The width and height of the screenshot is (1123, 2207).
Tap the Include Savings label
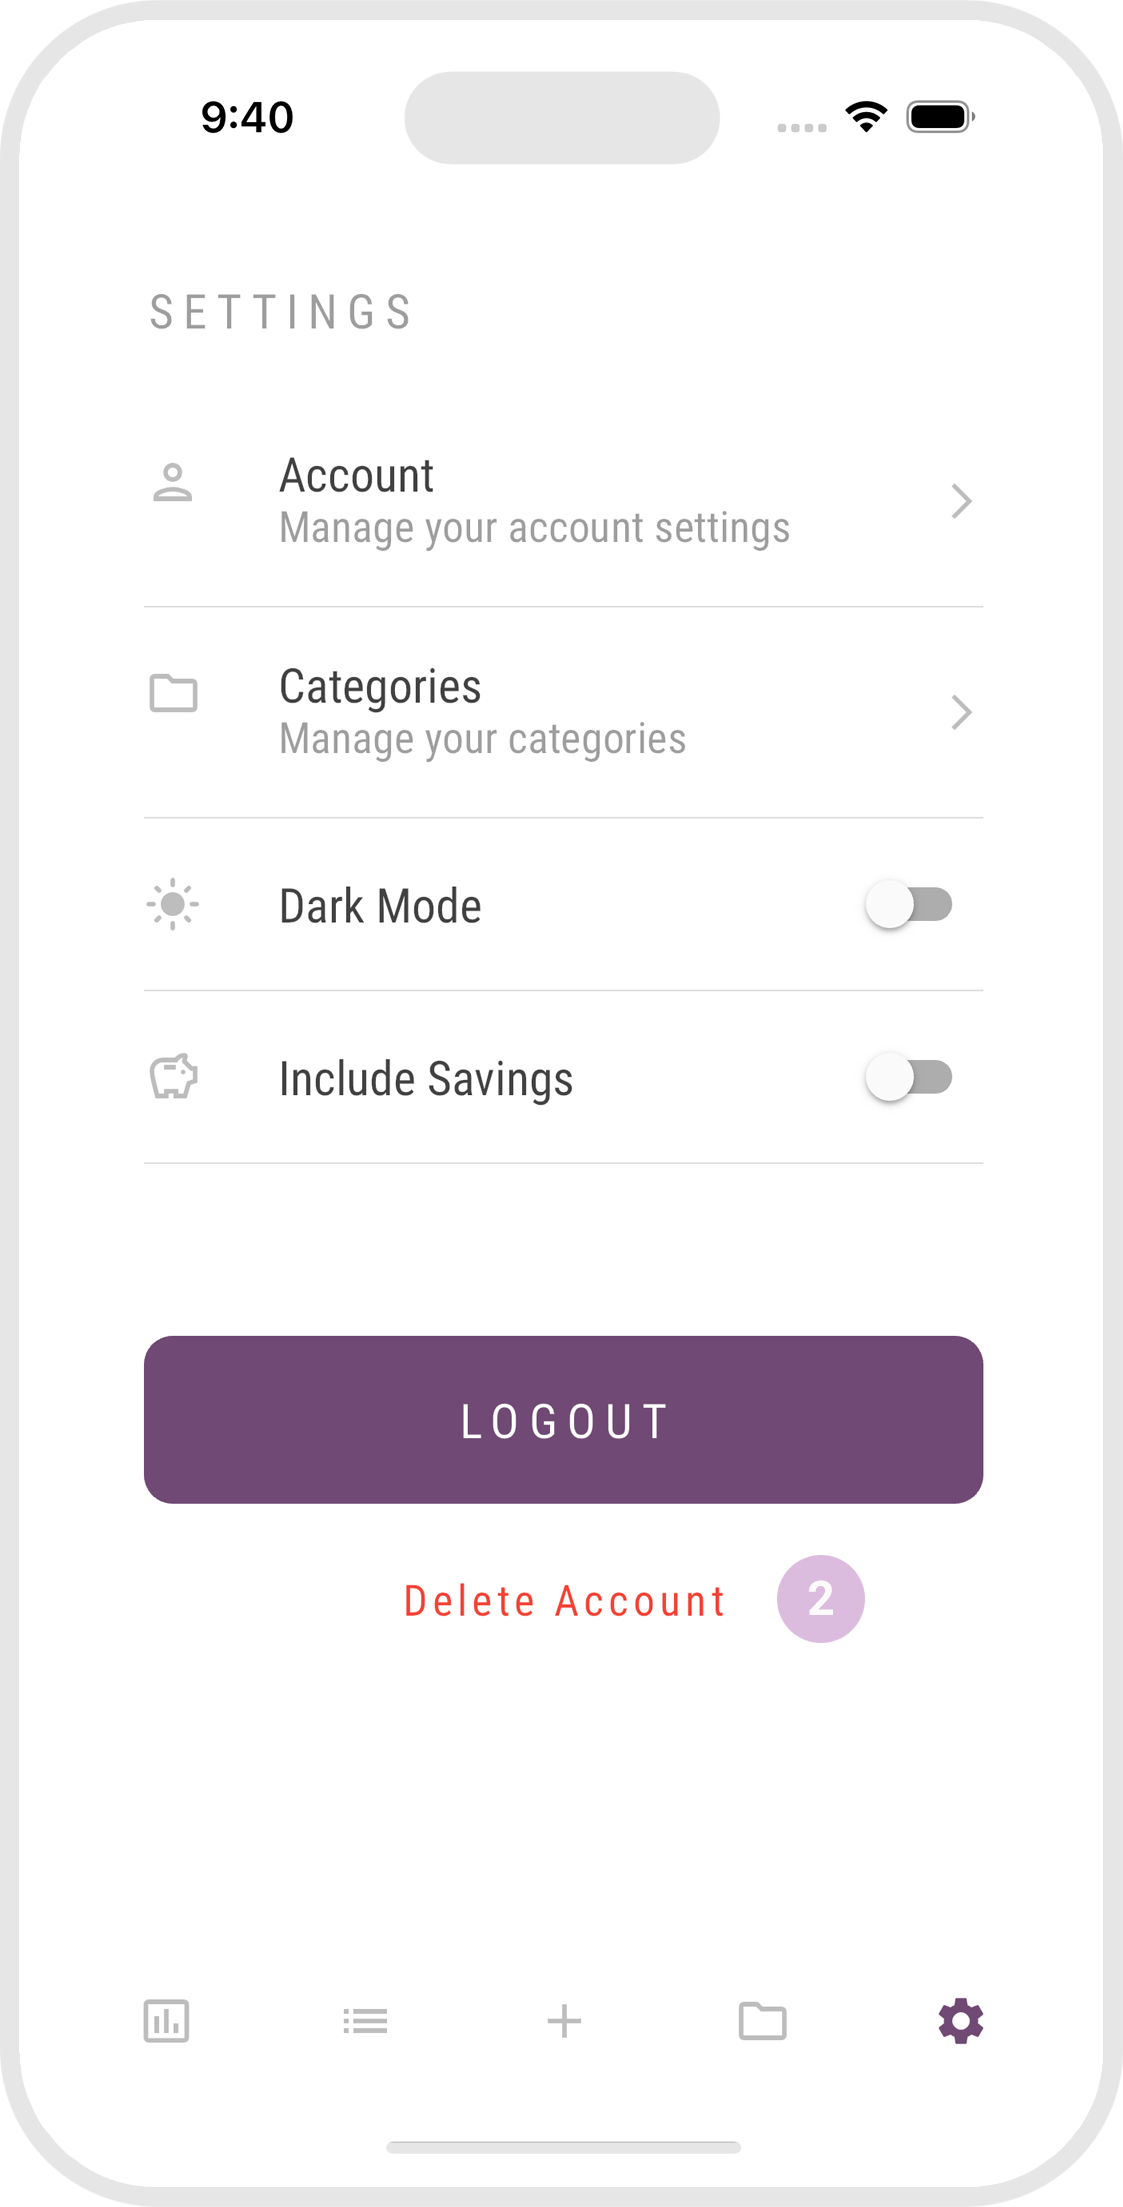pyautogui.click(x=426, y=1079)
